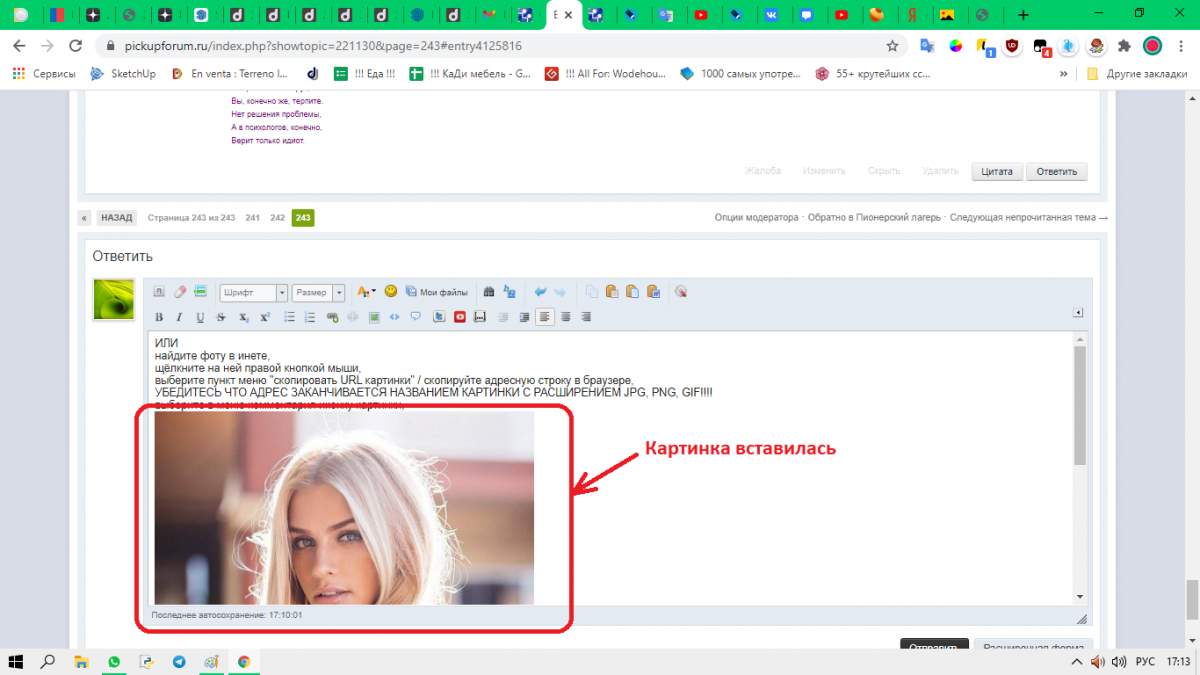Click the subscript icon

pos(243,317)
